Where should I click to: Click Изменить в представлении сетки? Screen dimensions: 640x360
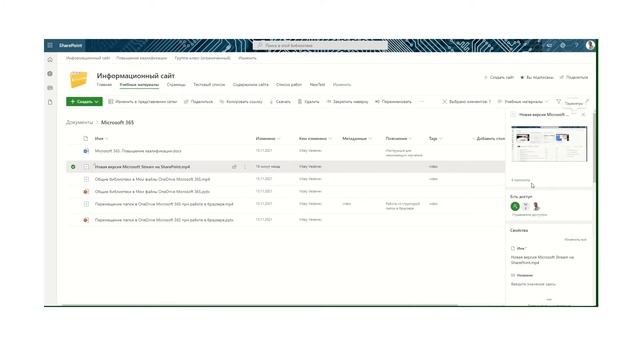(x=142, y=102)
